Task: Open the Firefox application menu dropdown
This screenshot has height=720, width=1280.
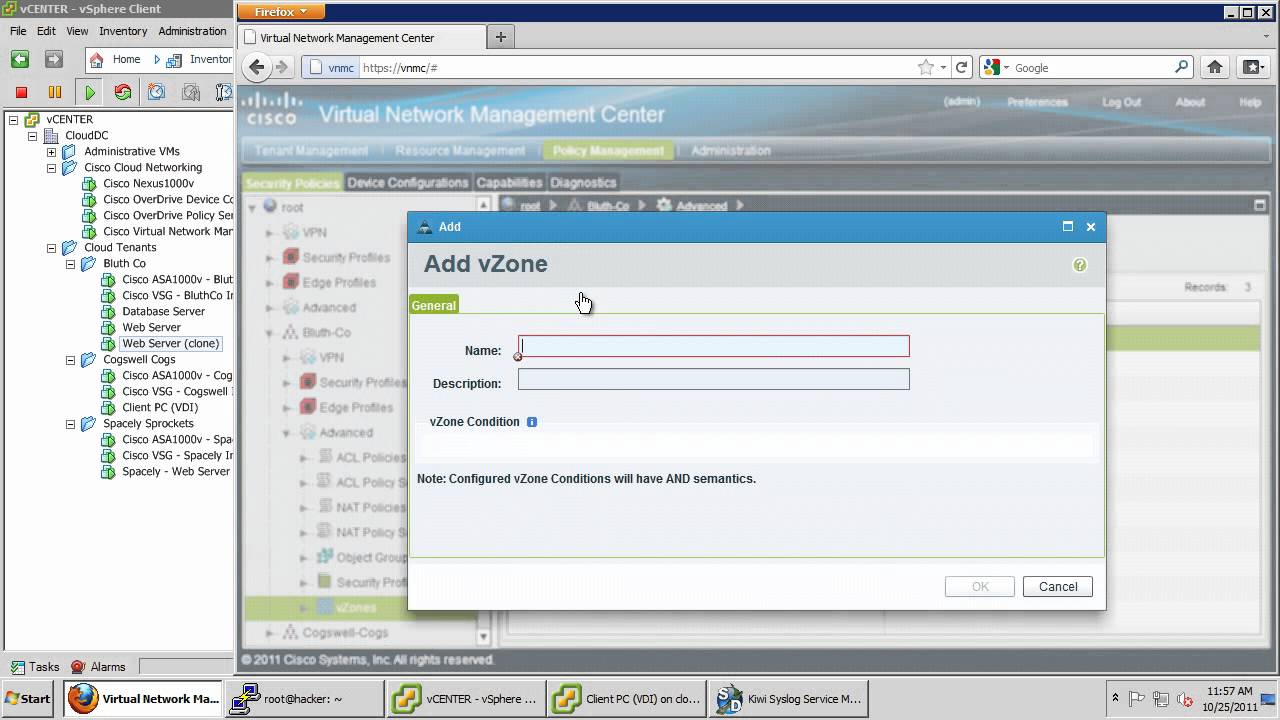Action: coord(281,12)
